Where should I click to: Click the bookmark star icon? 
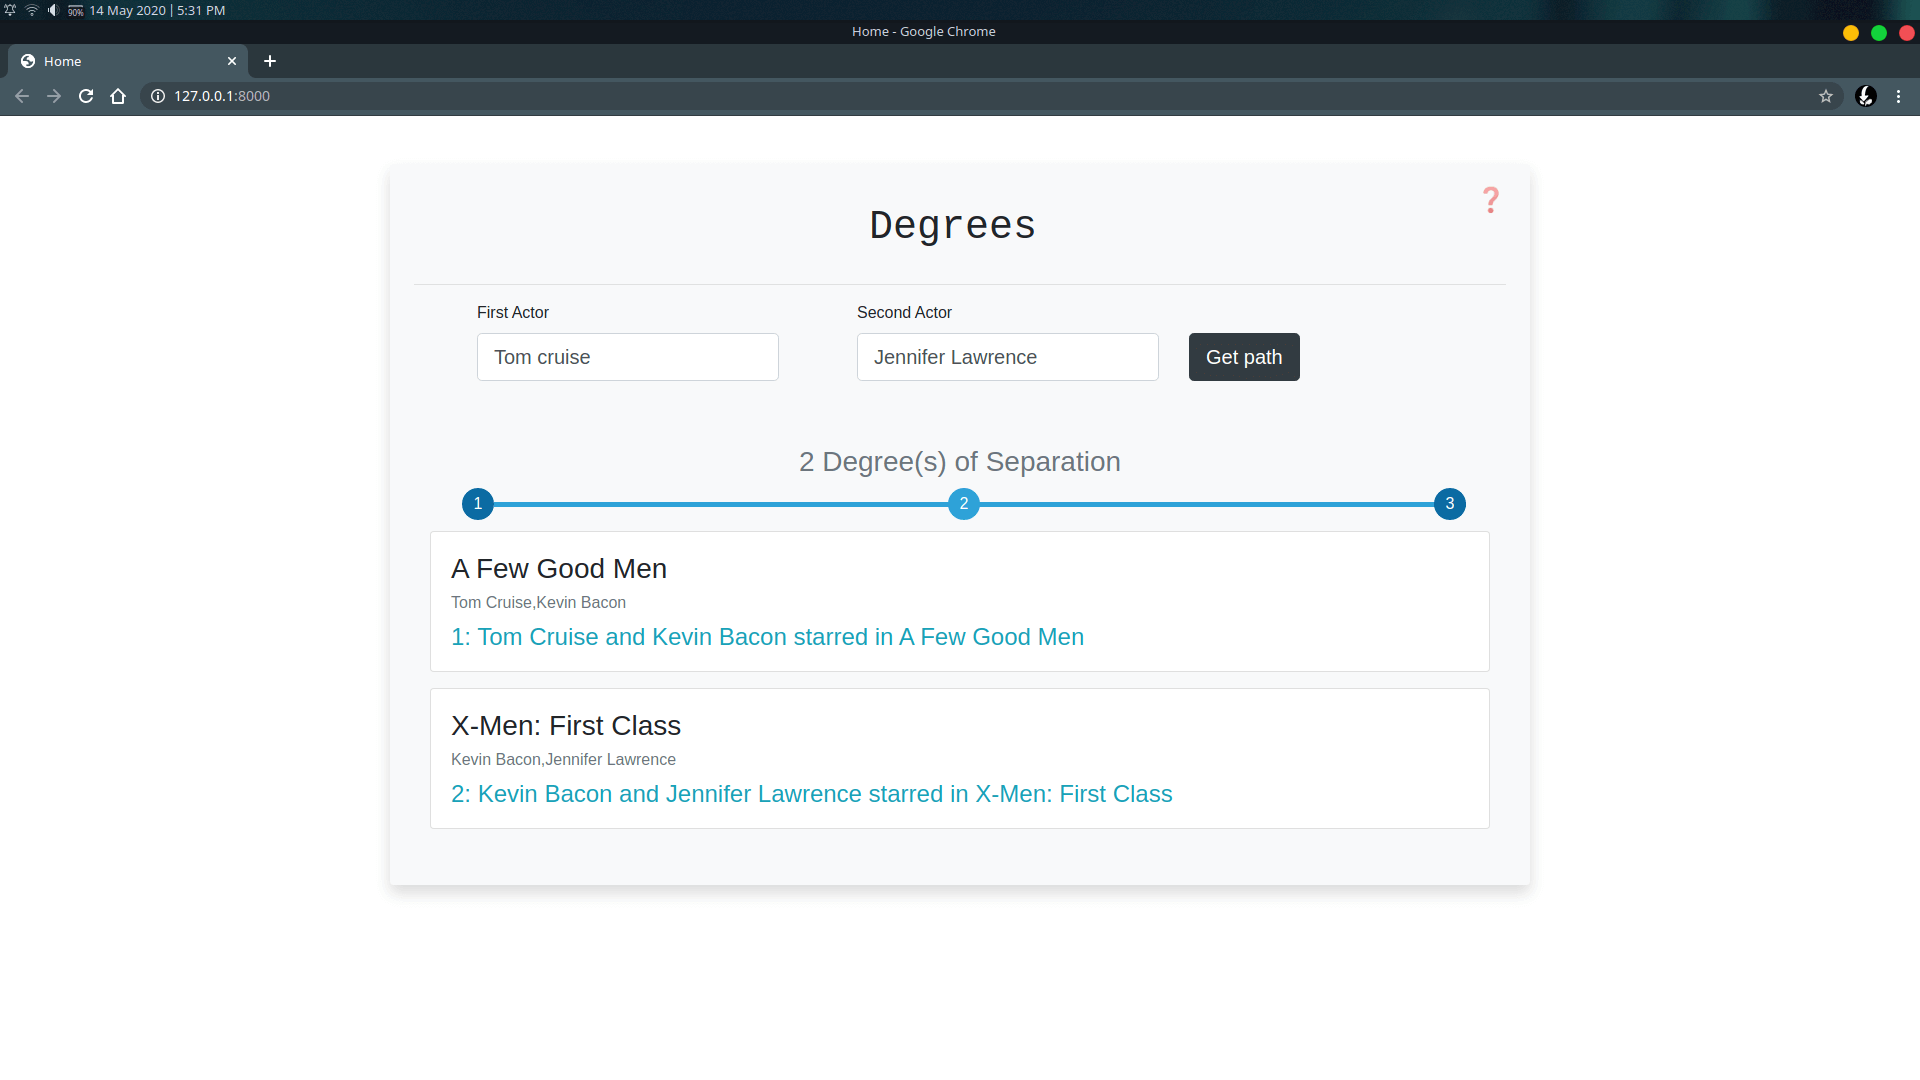coord(1825,95)
